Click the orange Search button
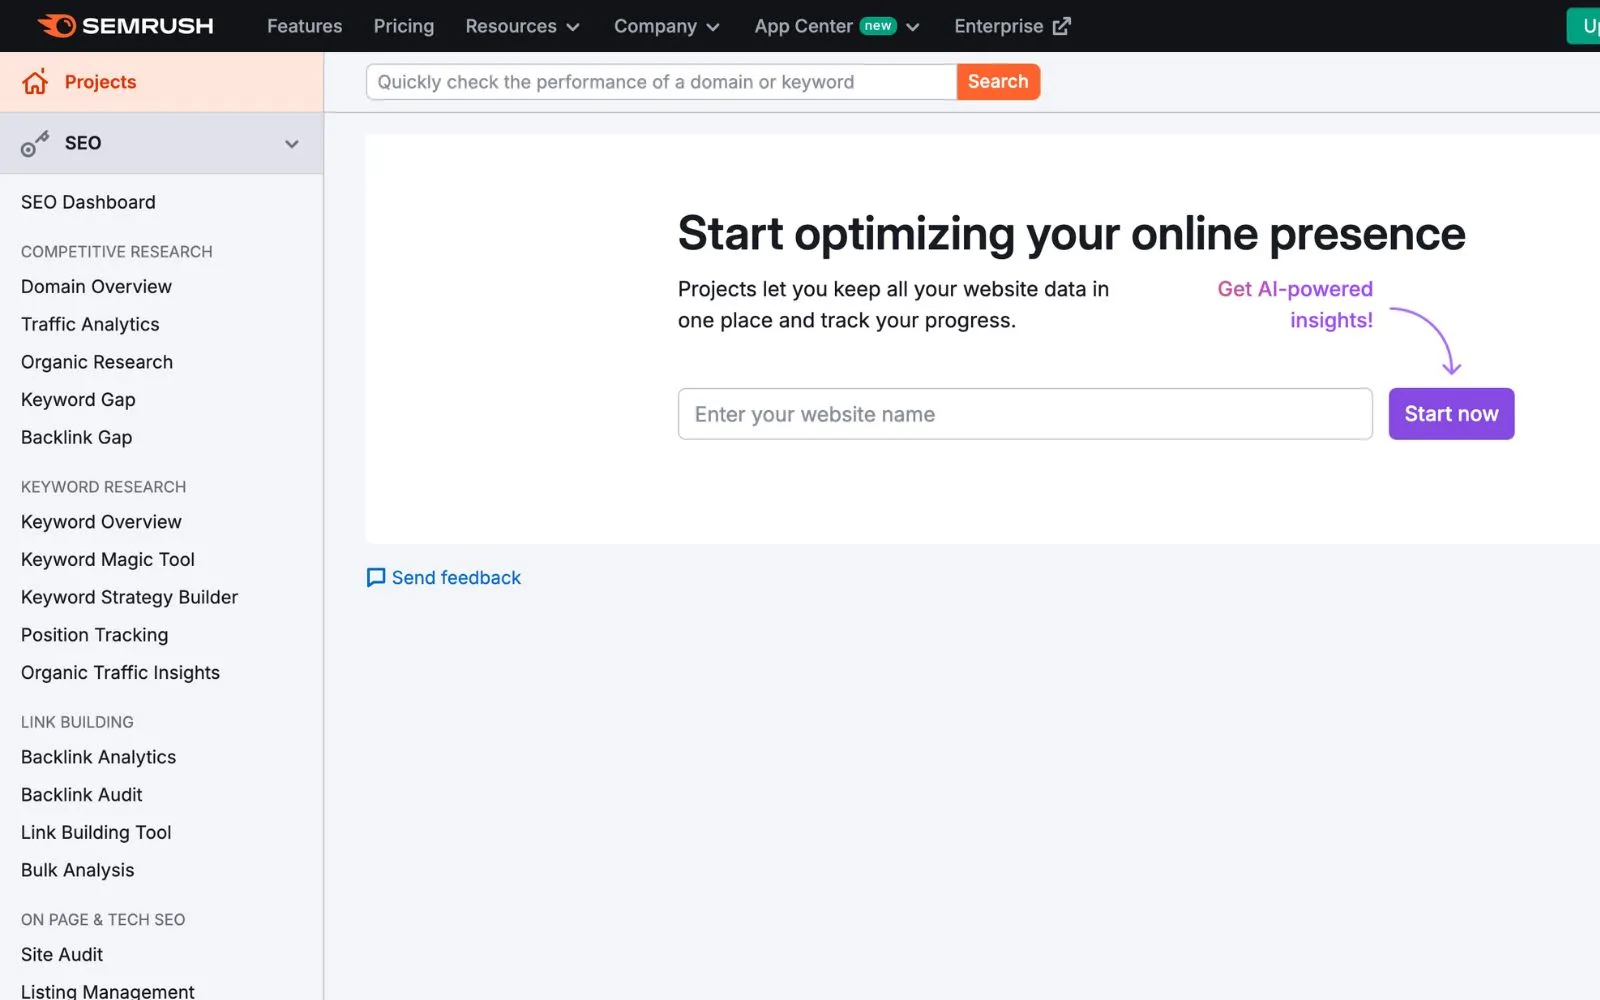 [x=998, y=82]
